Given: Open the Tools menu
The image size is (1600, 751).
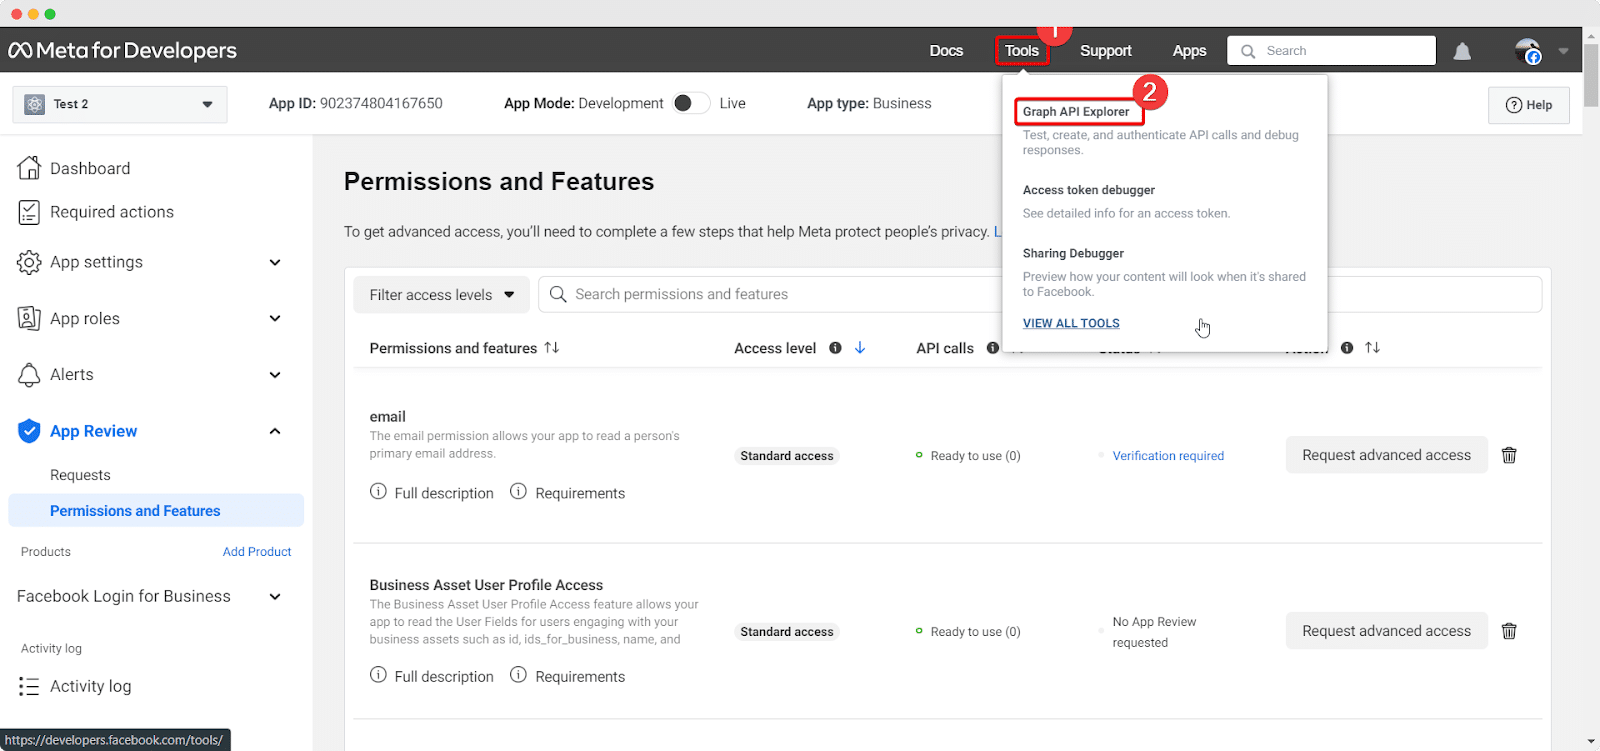Looking at the screenshot, I should (1022, 50).
